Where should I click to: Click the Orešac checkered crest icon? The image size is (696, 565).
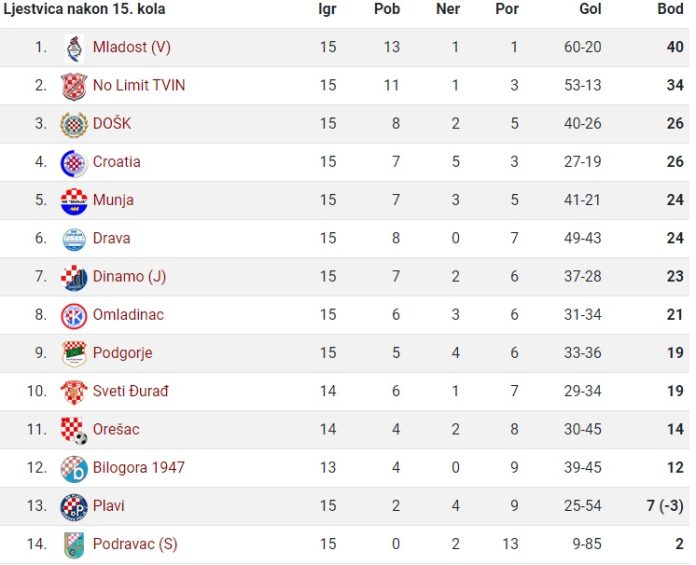tap(74, 431)
